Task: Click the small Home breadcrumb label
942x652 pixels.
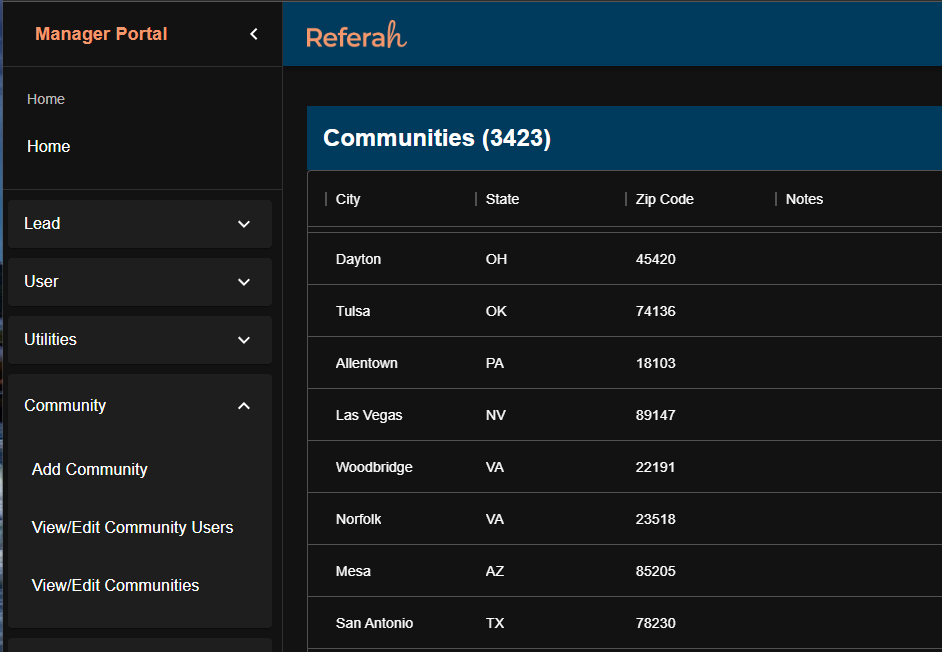Action: [46, 99]
